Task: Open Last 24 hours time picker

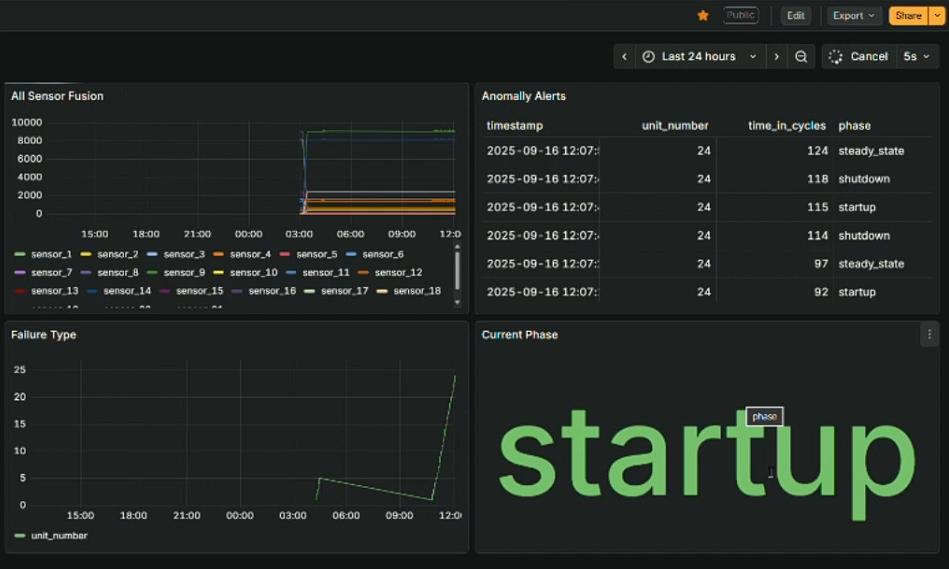Action: point(700,56)
